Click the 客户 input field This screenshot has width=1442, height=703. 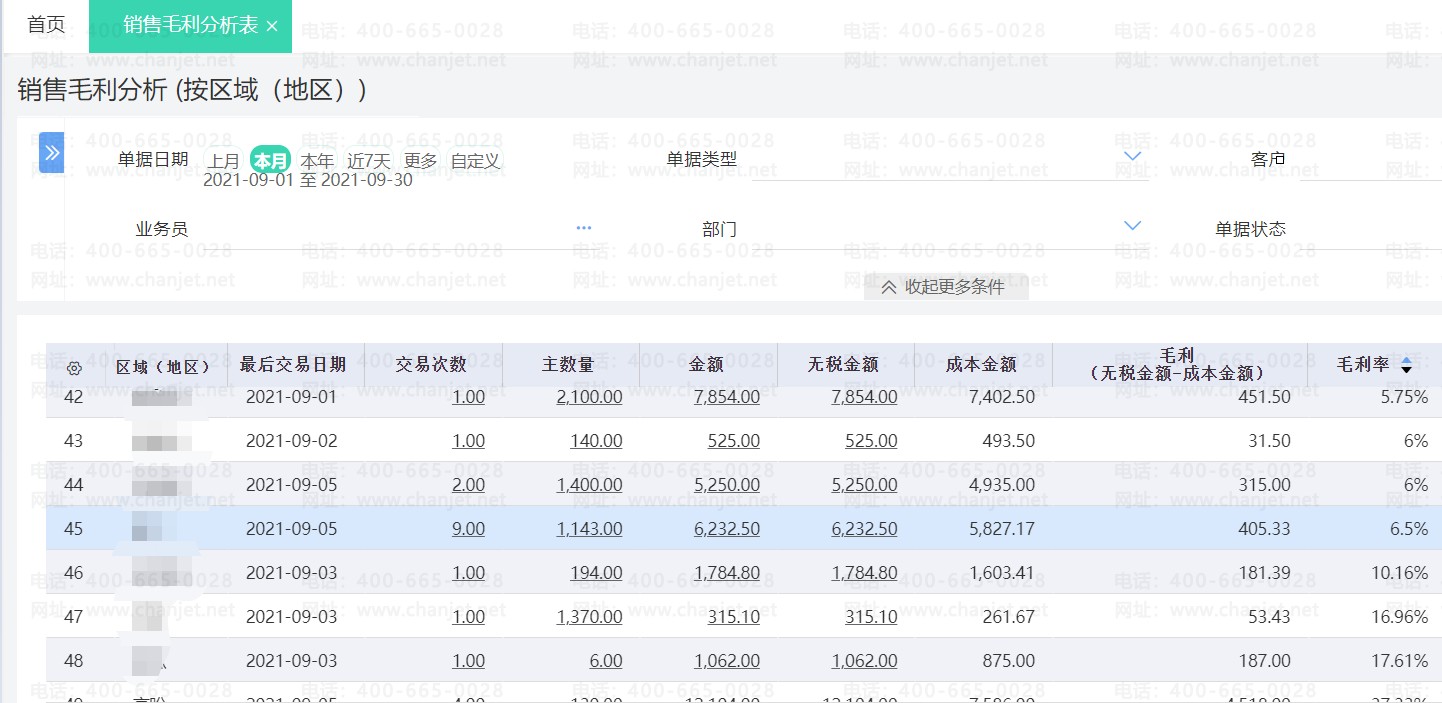(x=1370, y=160)
